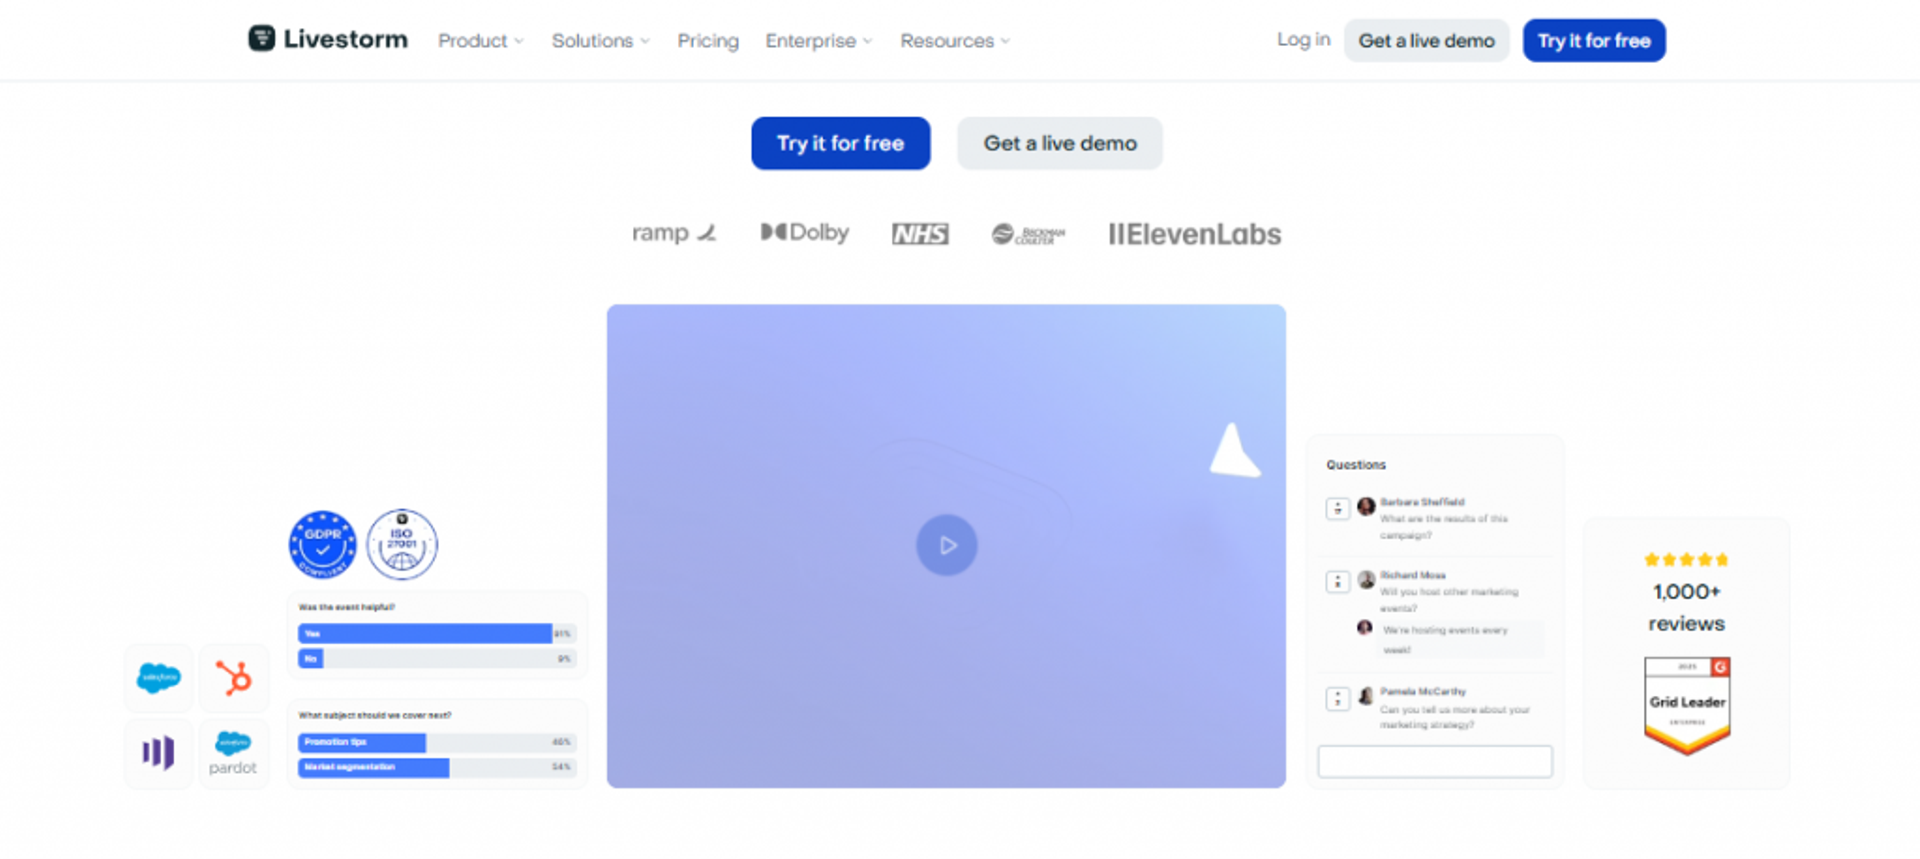Click the Yes poll bar

[437, 634]
